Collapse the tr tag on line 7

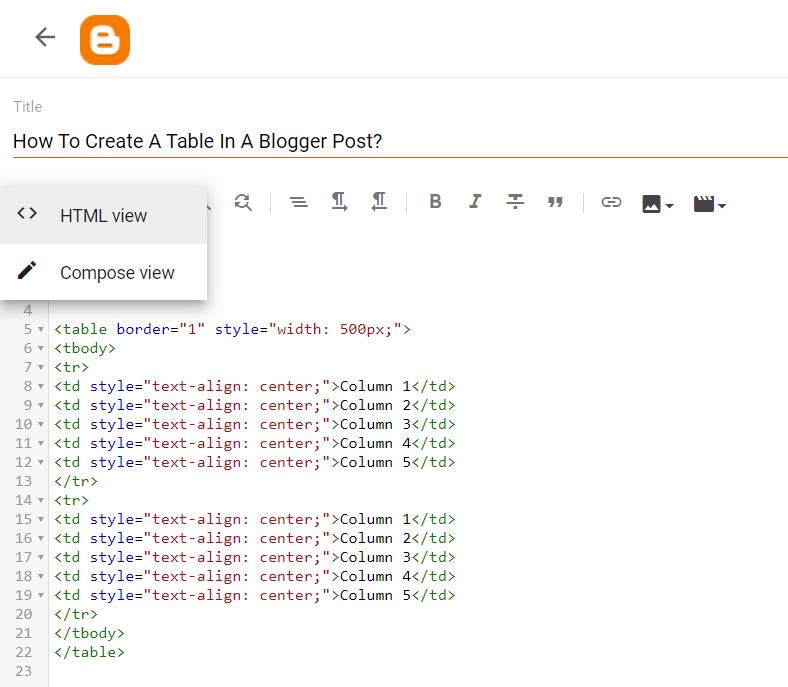(x=41, y=368)
